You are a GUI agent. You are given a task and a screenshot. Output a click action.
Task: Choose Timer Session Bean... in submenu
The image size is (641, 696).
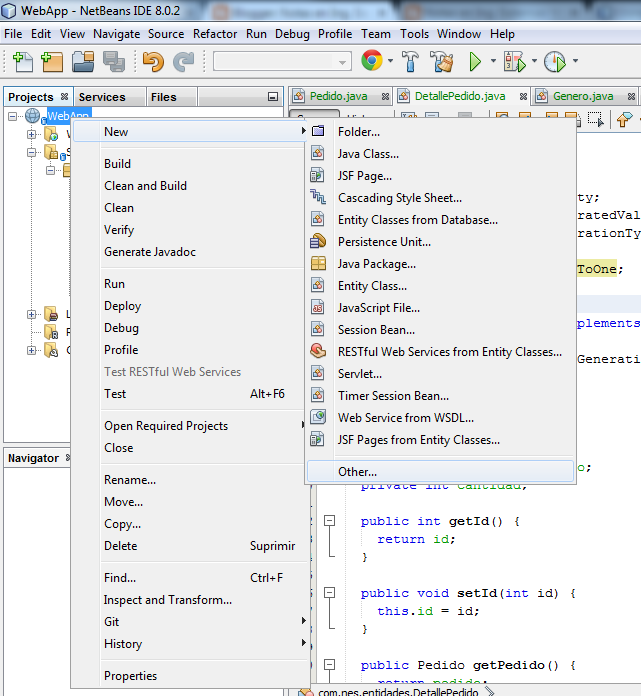(440, 396)
